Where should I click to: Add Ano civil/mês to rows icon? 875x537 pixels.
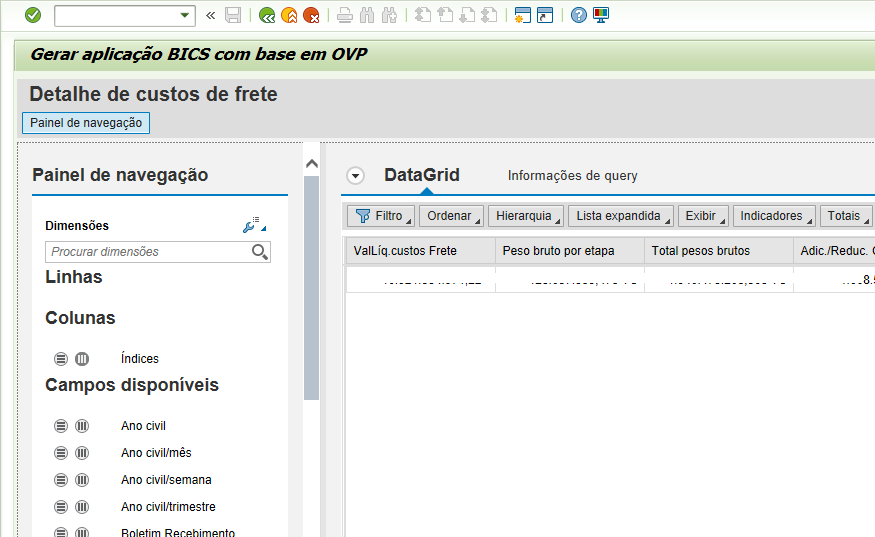61,453
